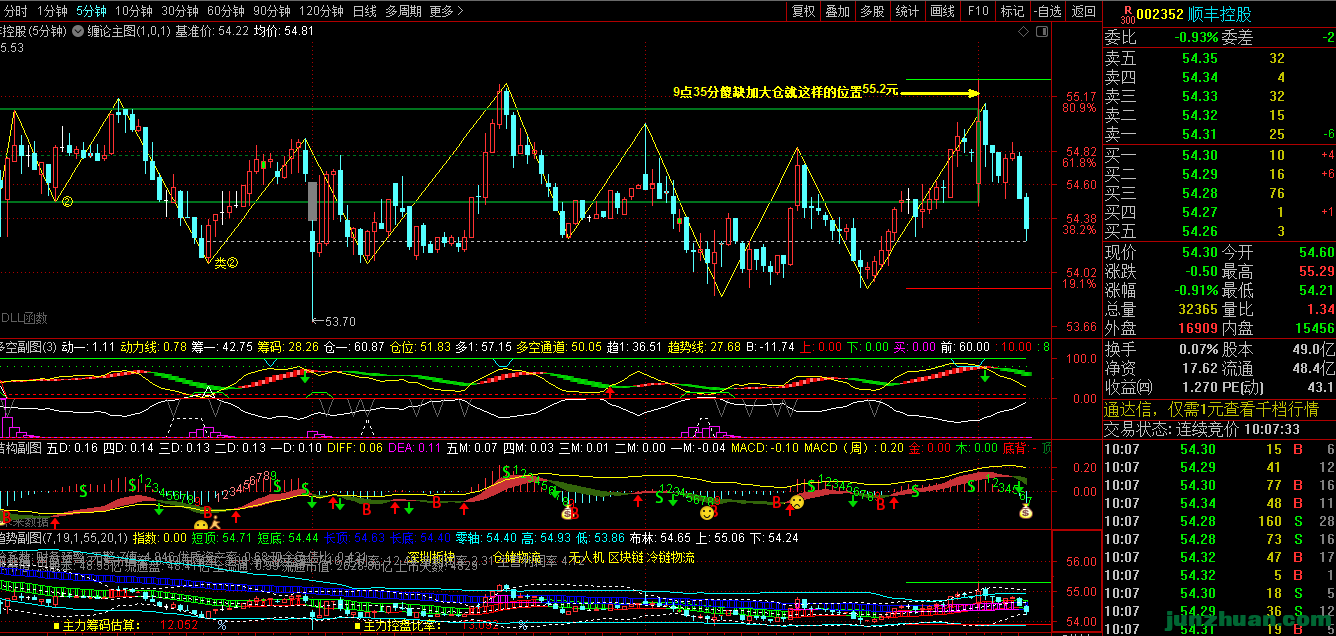Click the 叠加 overlay button
This screenshot has width=1336, height=636.
[838, 11]
